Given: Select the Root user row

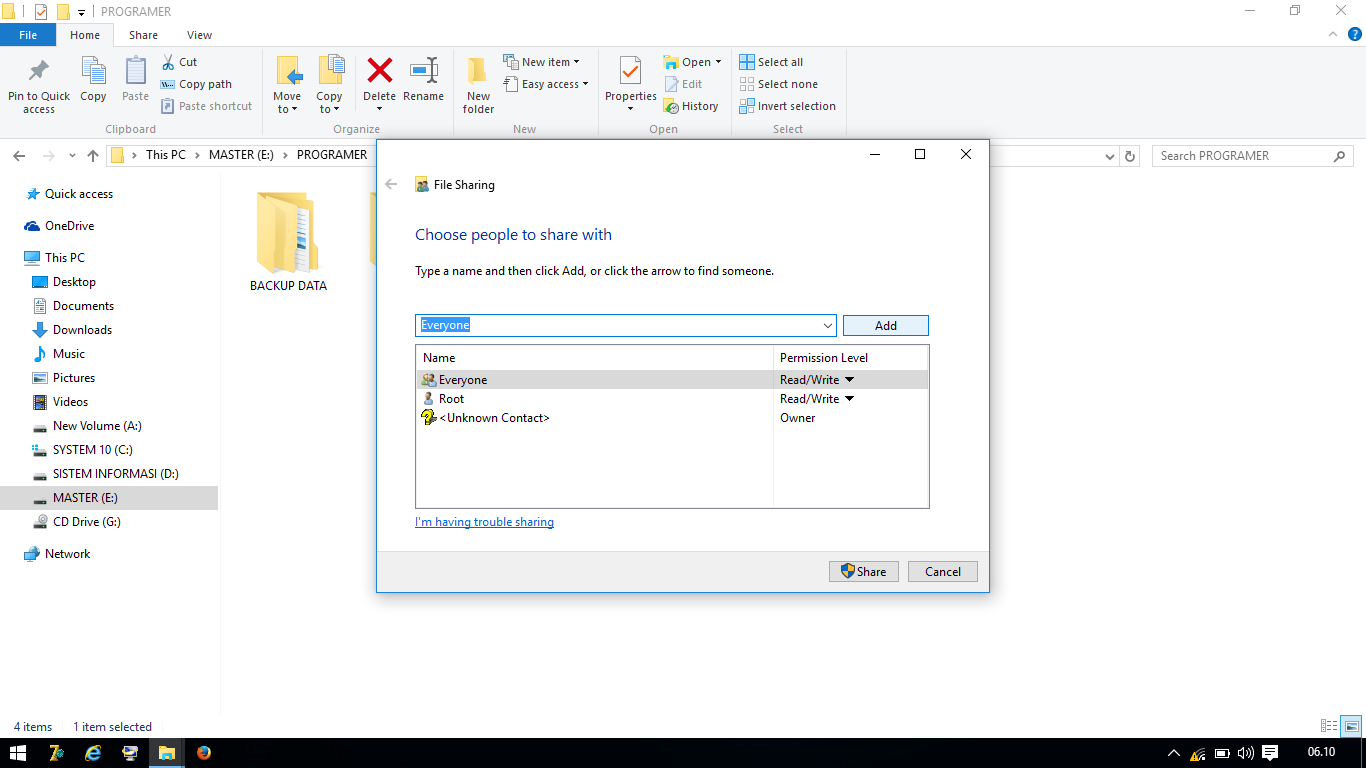Looking at the screenshot, I should tap(672, 399).
